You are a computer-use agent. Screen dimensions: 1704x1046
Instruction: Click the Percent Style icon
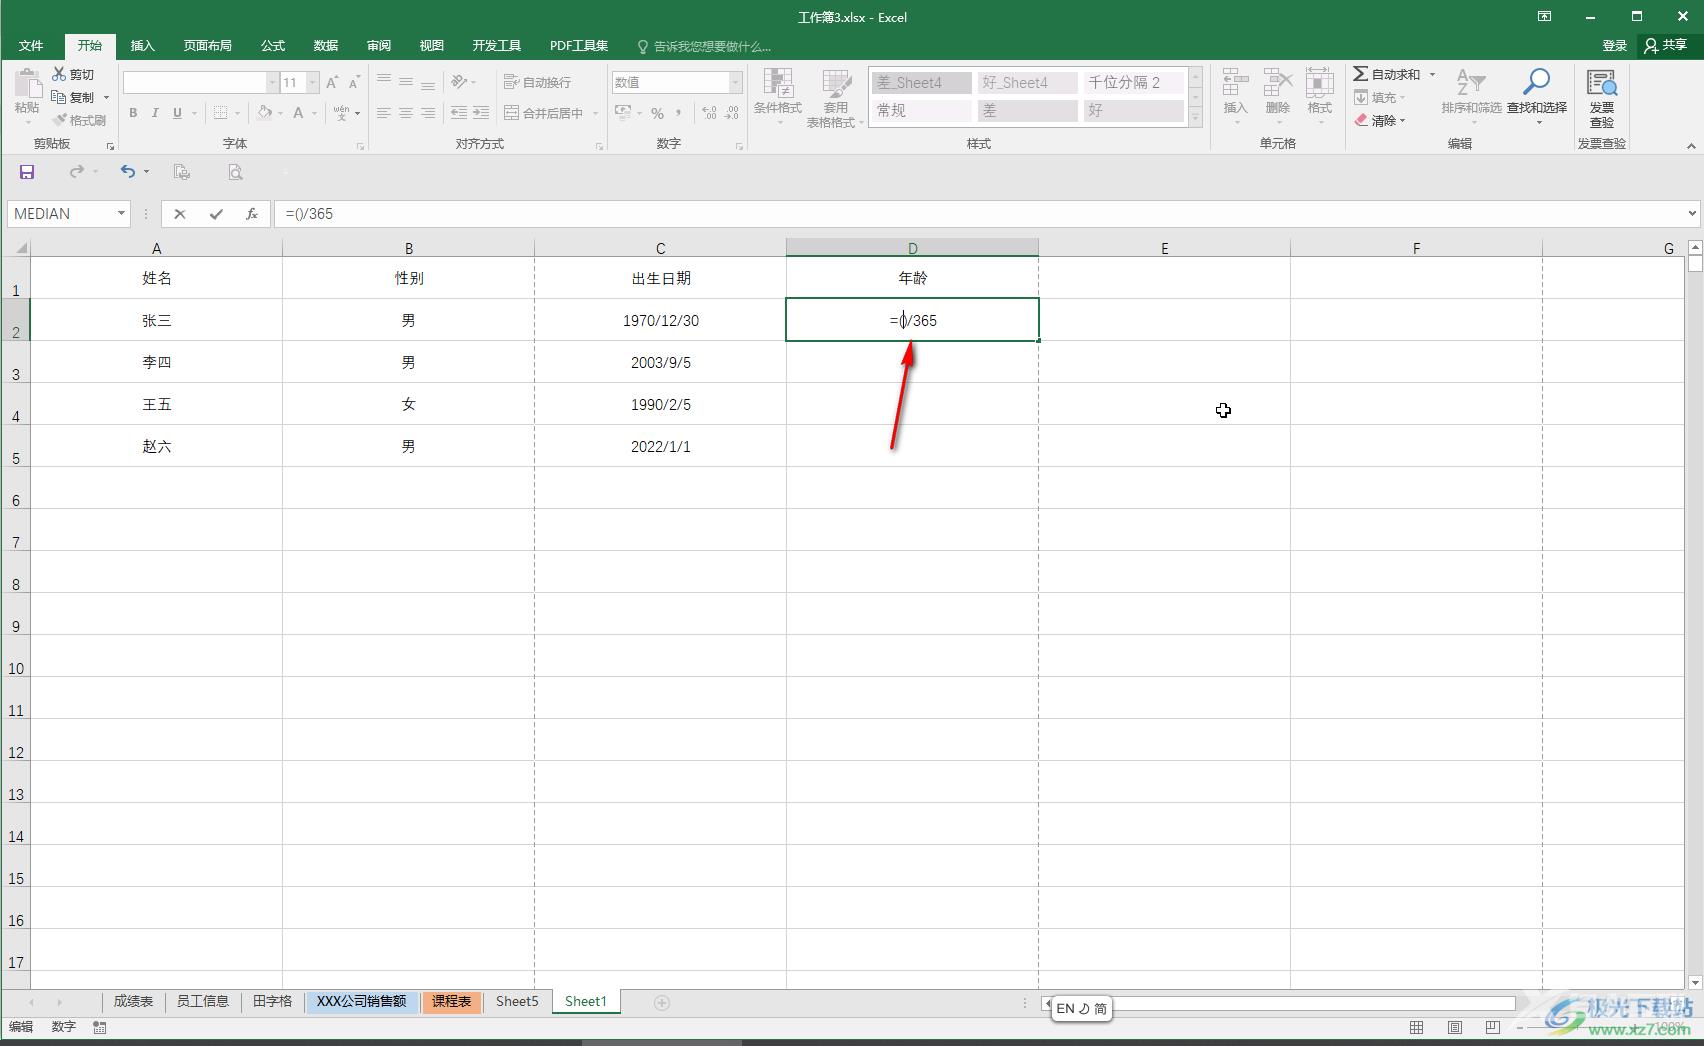point(657,113)
